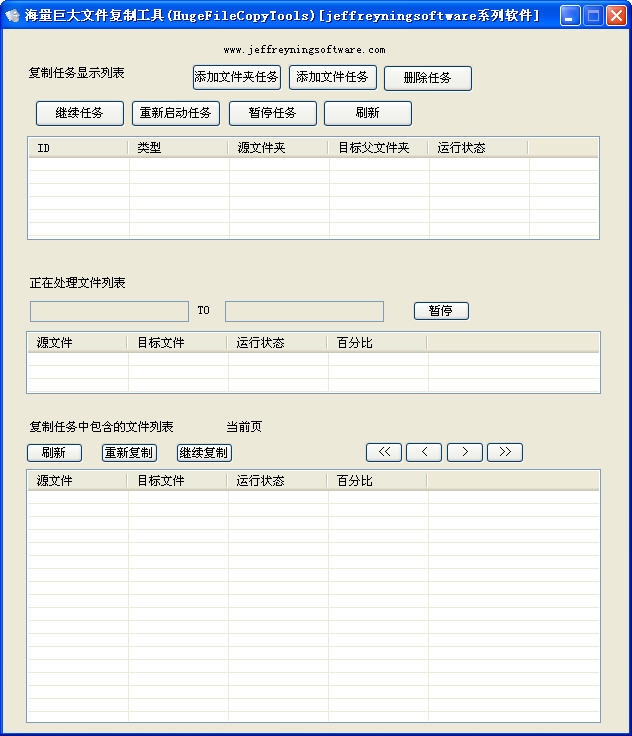The height and width of the screenshot is (736, 632).
Task: Click the 类型 column header
Action: [177, 148]
